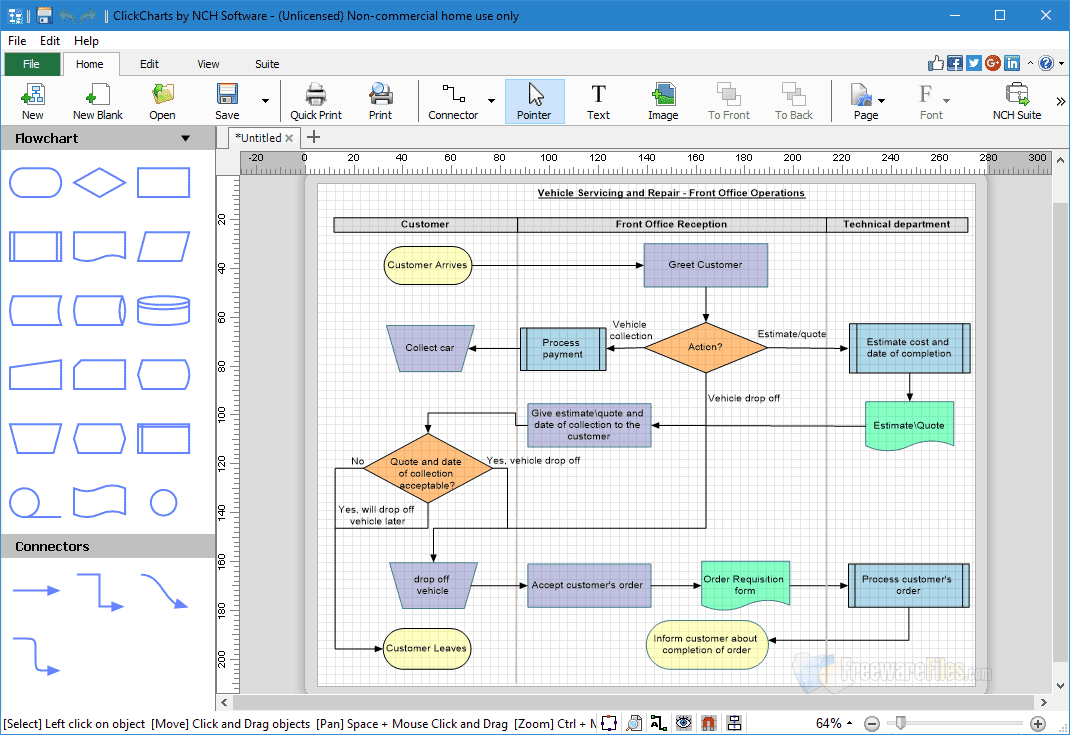1070x735 pixels.
Task: Switch to the View ribbon tab
Action: tap(208, 63)
